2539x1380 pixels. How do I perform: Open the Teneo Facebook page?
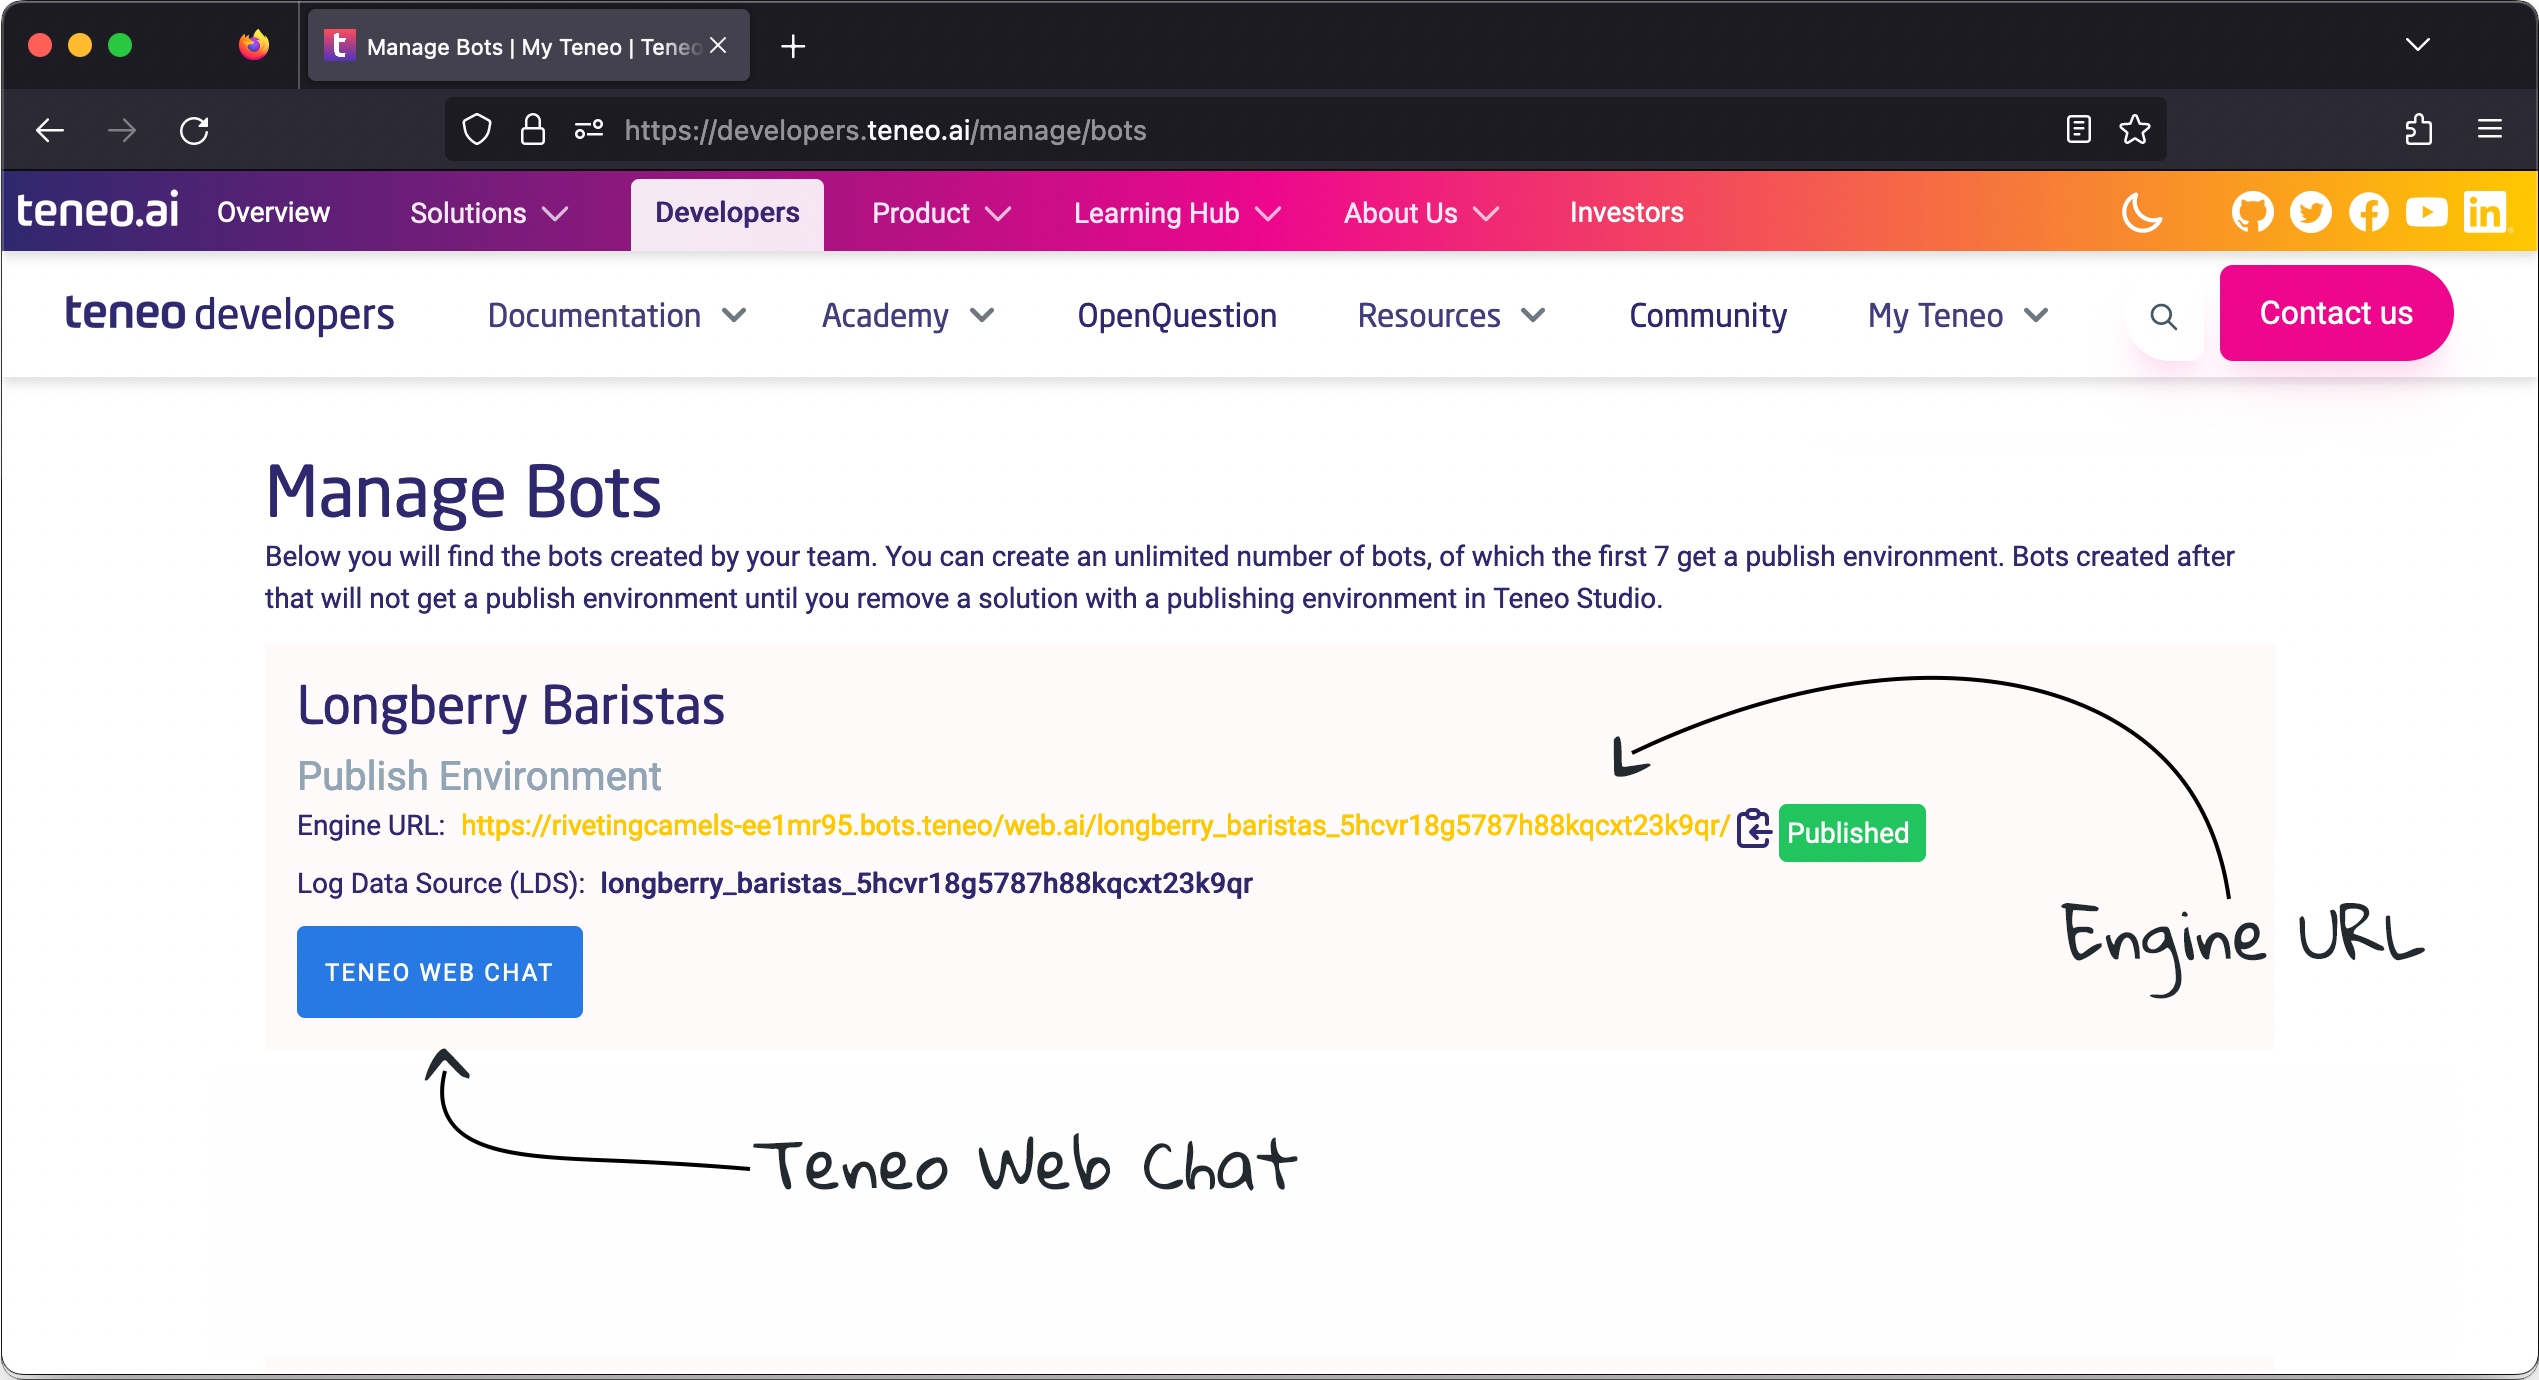pos(2368,213)
